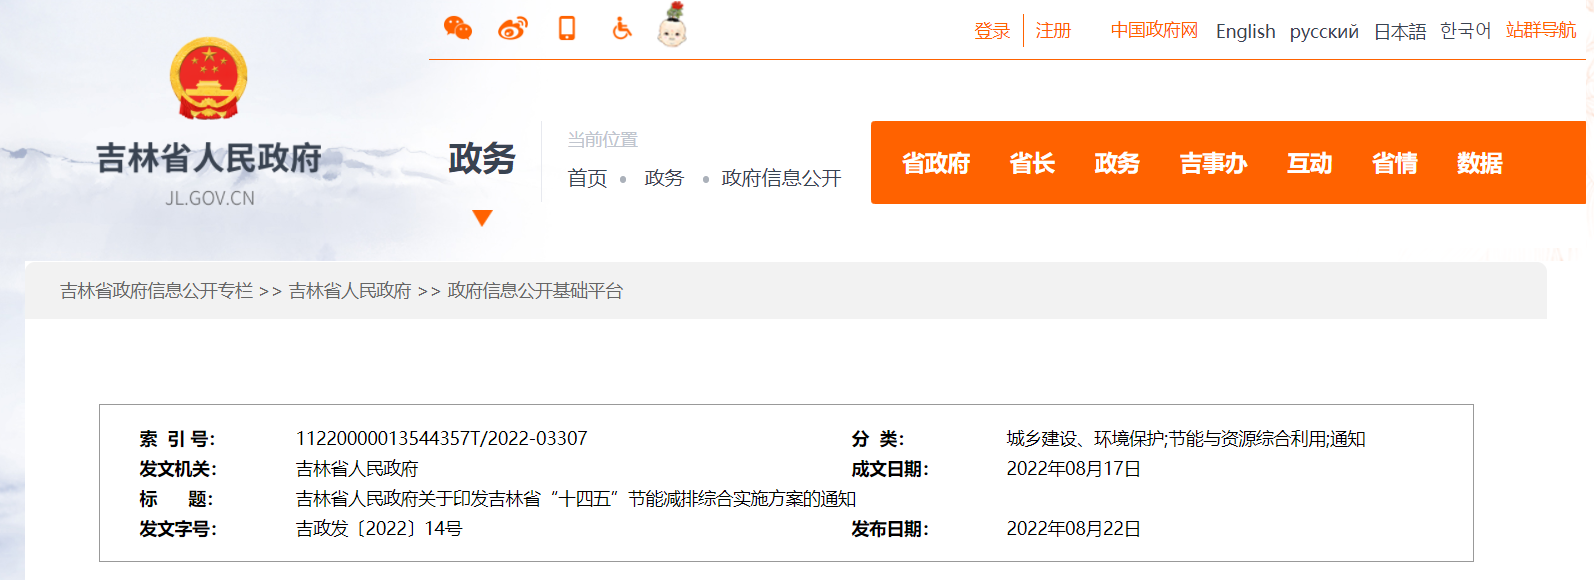
Task: Switch language to русский
Action: (1324, 32)
